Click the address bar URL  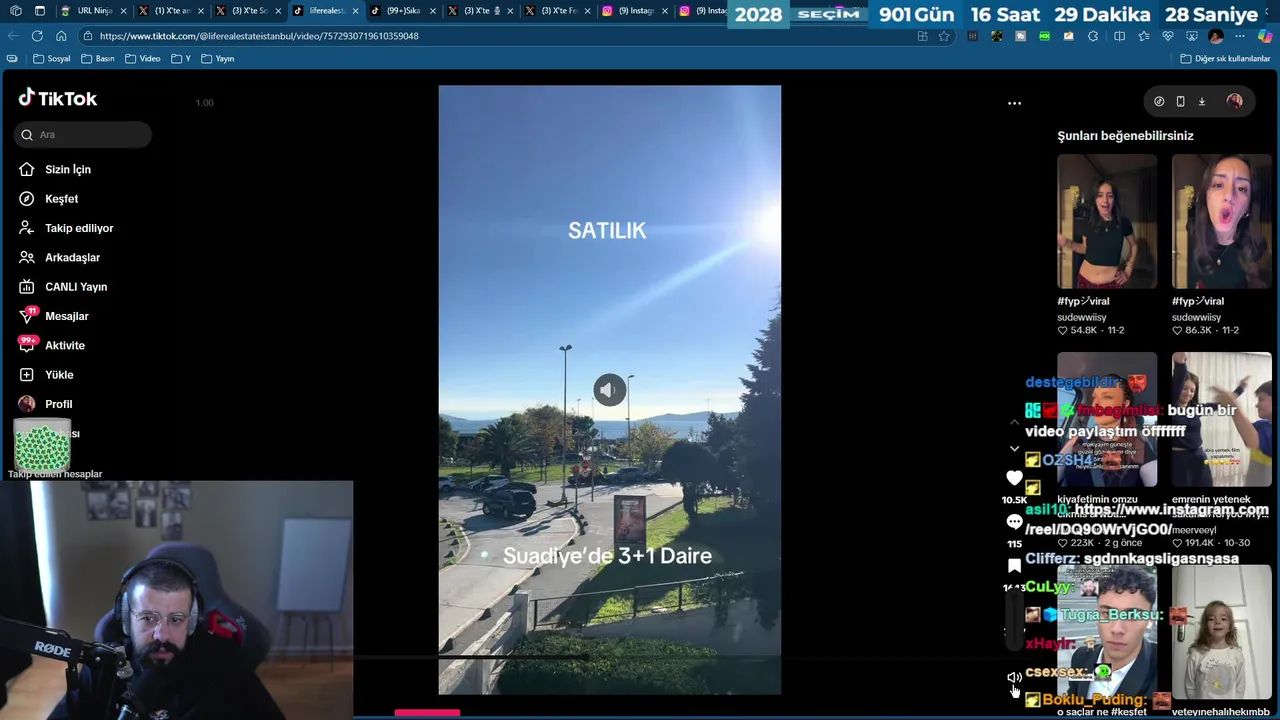(259, 36)
